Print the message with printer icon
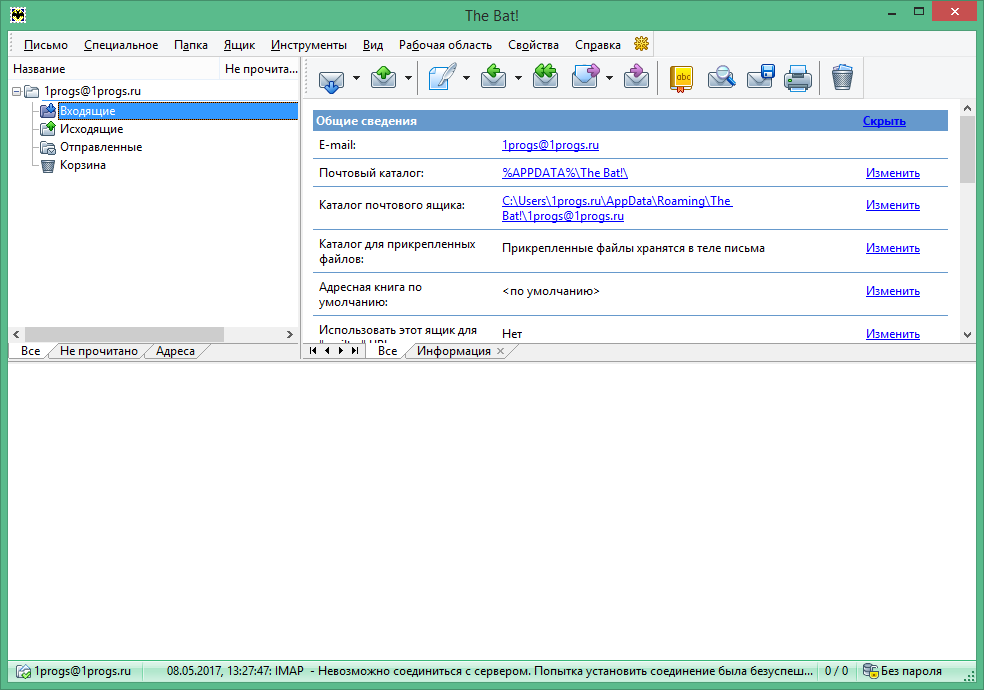This screenshot has width=984, height=690. click(797, 78)
